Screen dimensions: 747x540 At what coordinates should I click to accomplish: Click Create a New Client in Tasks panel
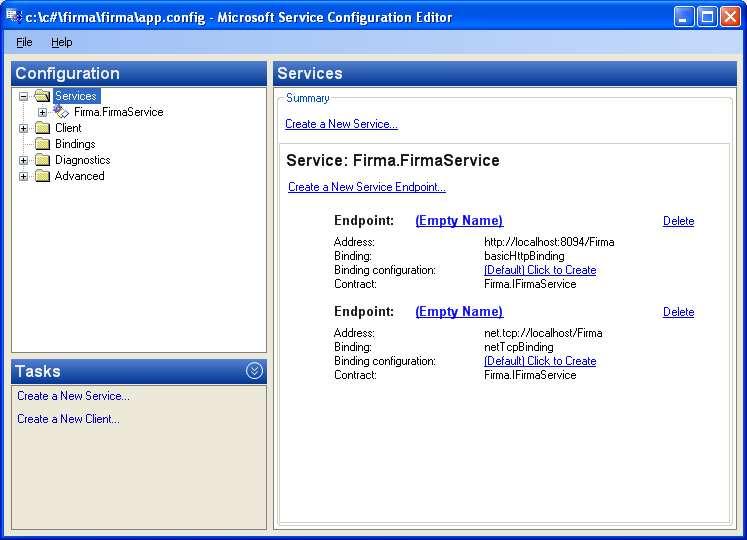click(68, 418)
